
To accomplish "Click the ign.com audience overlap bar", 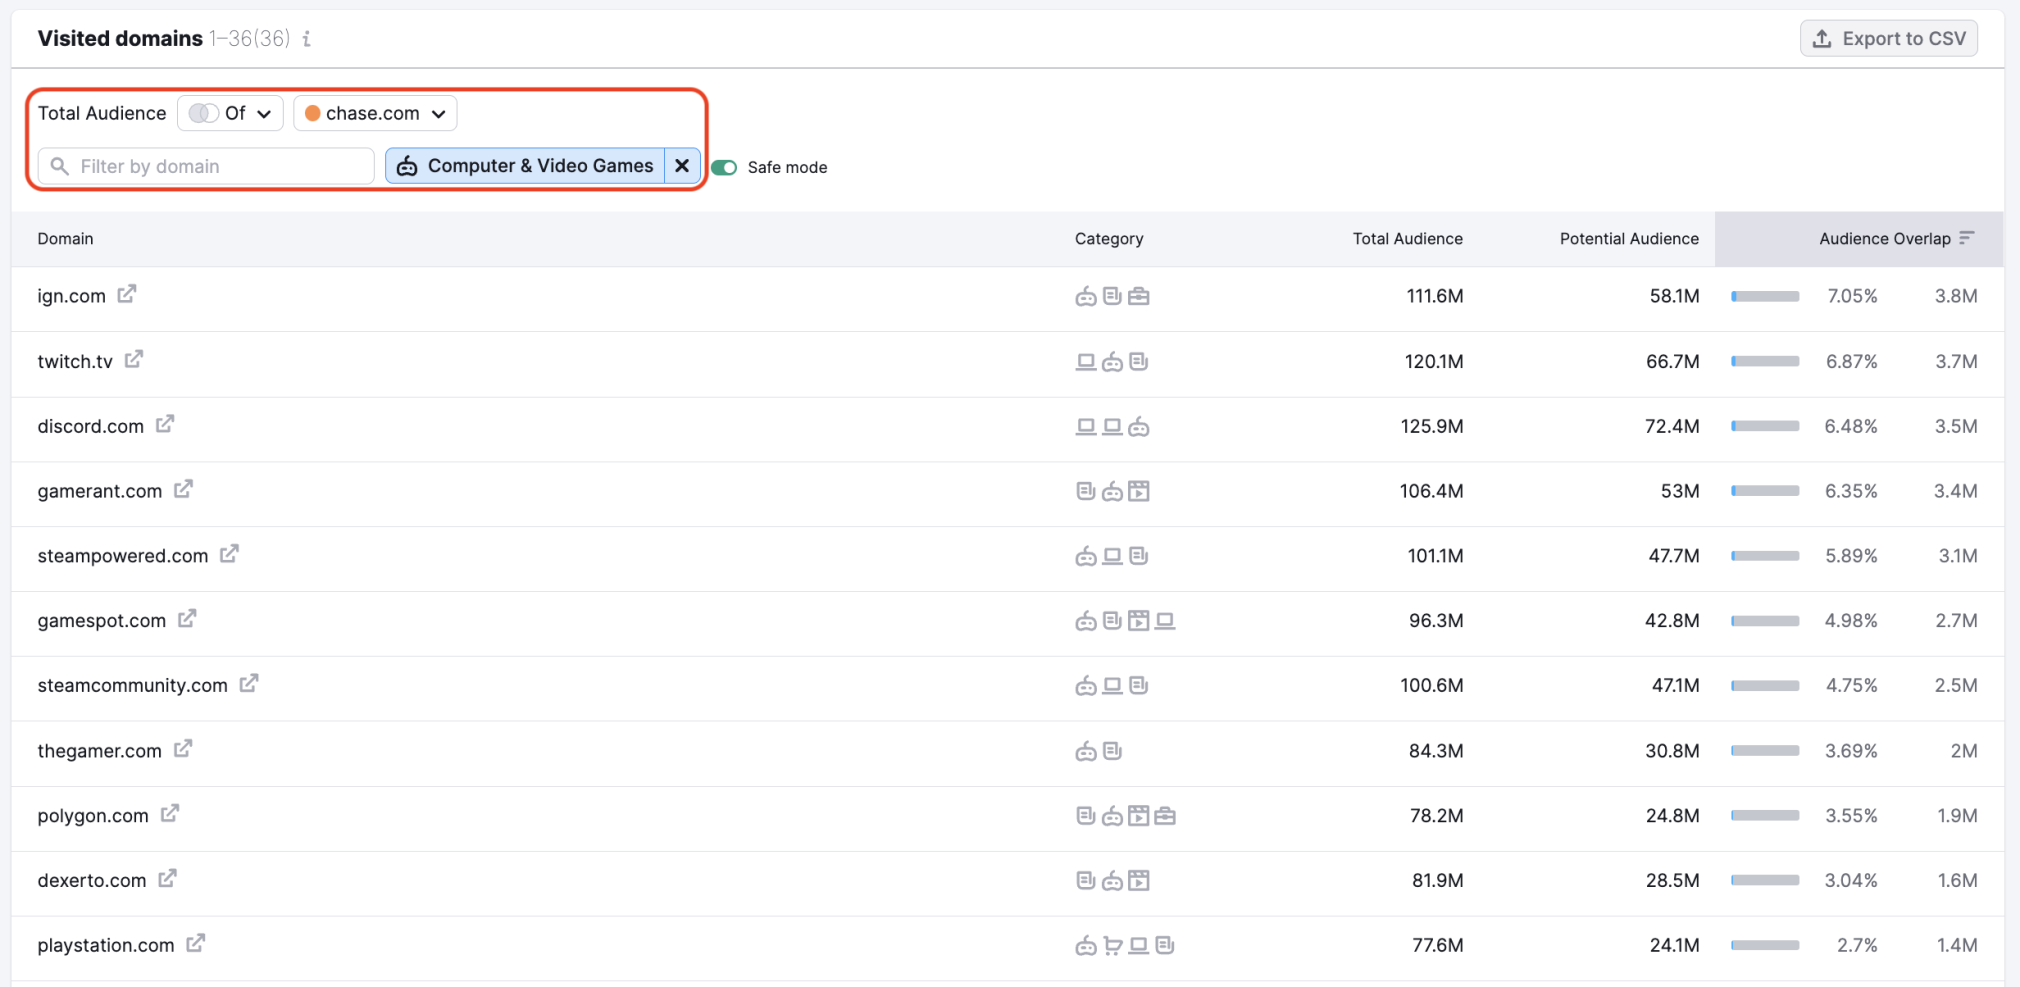I will click(x=1765, y=296).
